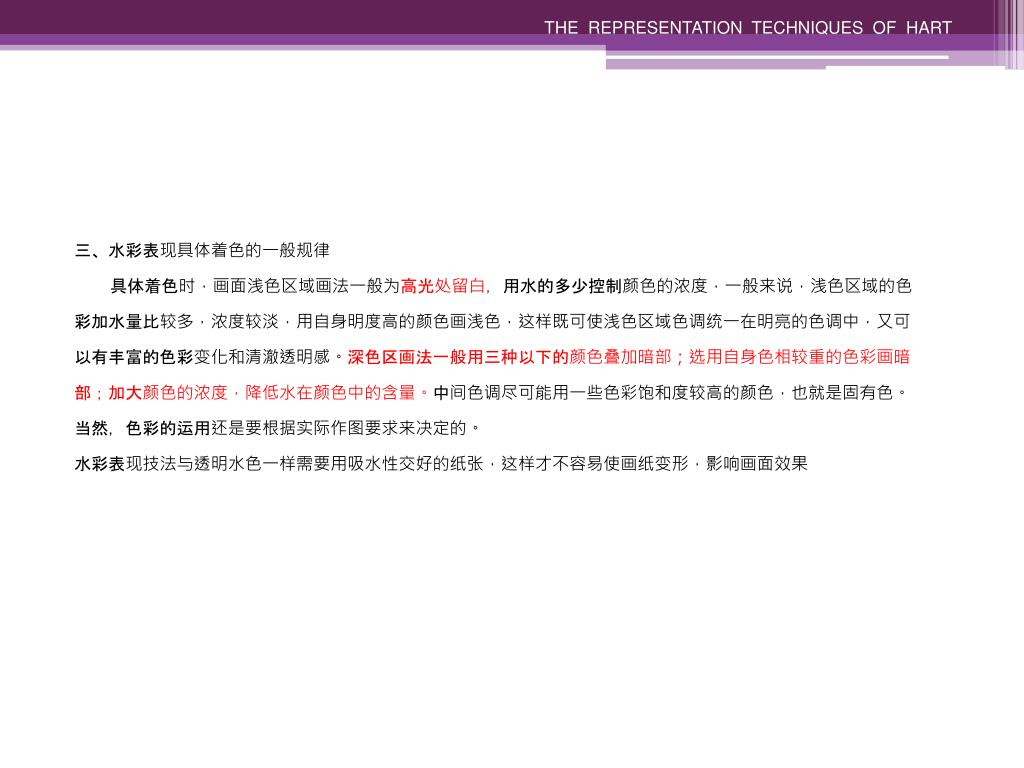Click the bold text '以有丰富的色彩'
Screen dimensions: 1024x768
coord(134,357)
